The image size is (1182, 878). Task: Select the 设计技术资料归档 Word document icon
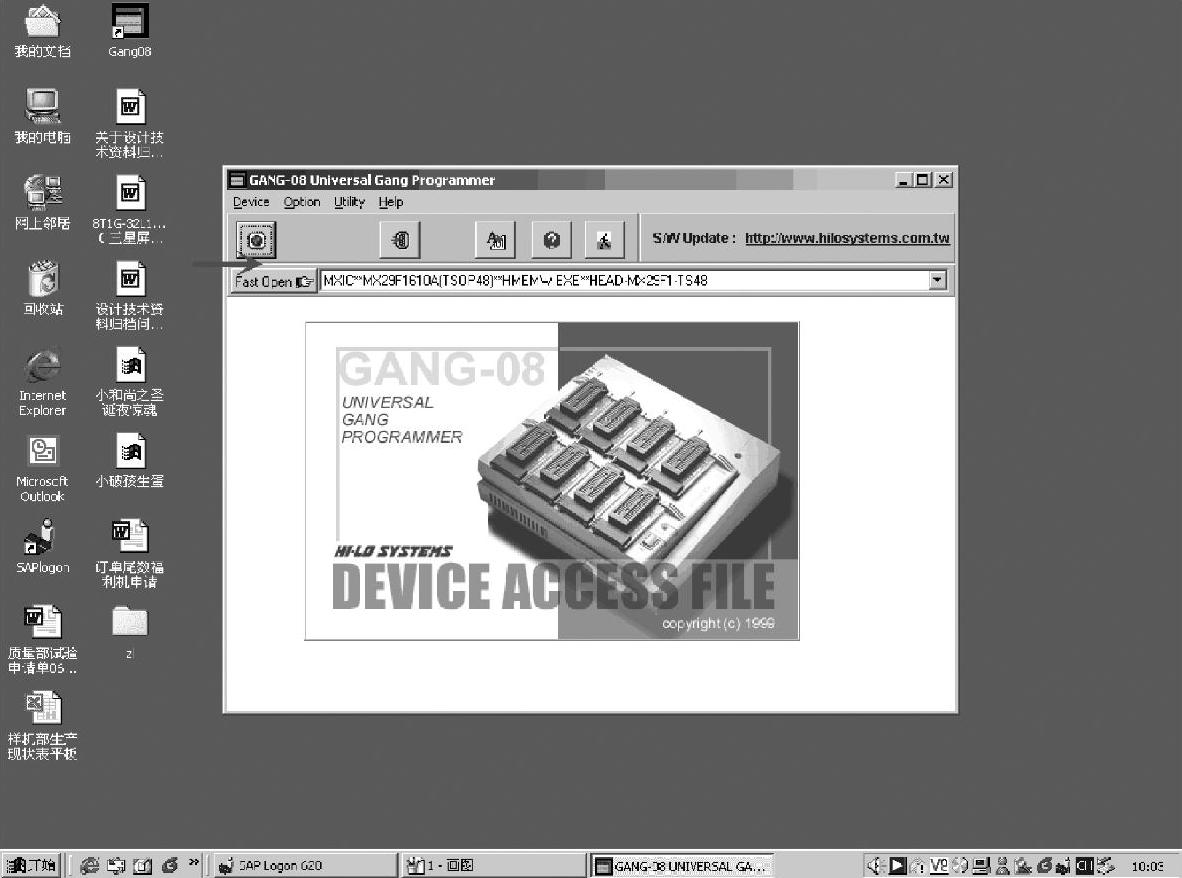point(129,295)
